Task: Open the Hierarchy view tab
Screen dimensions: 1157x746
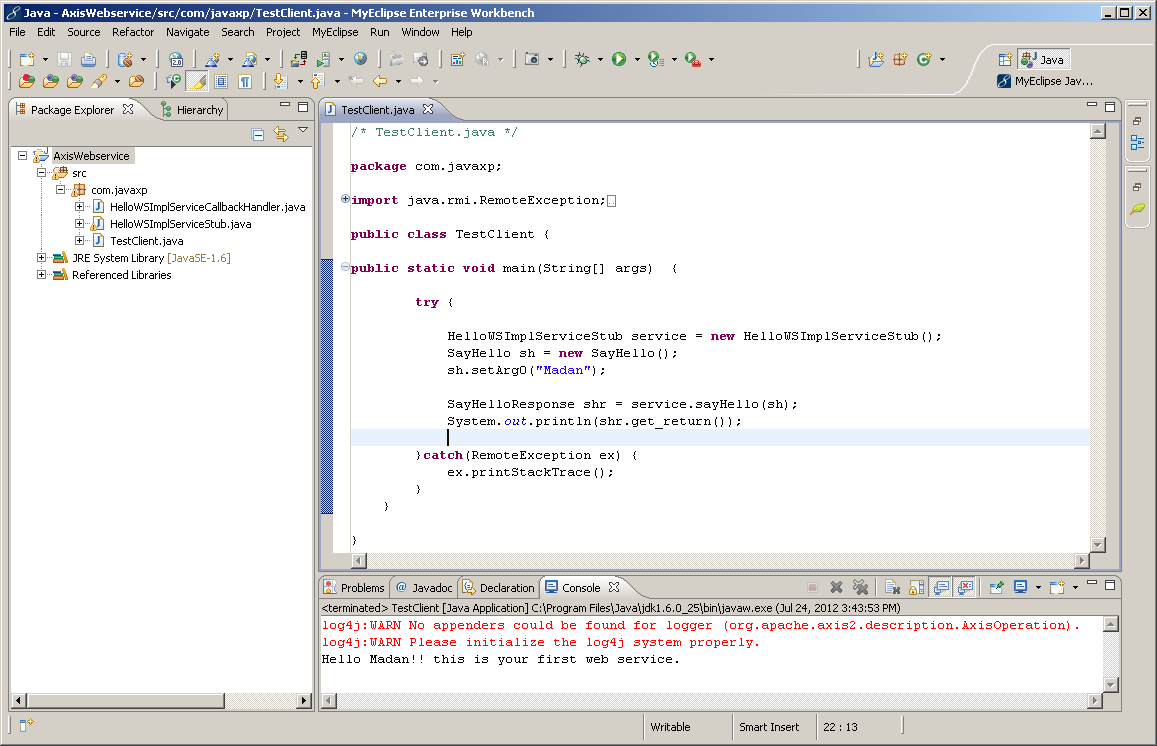Action: point(192,109)
